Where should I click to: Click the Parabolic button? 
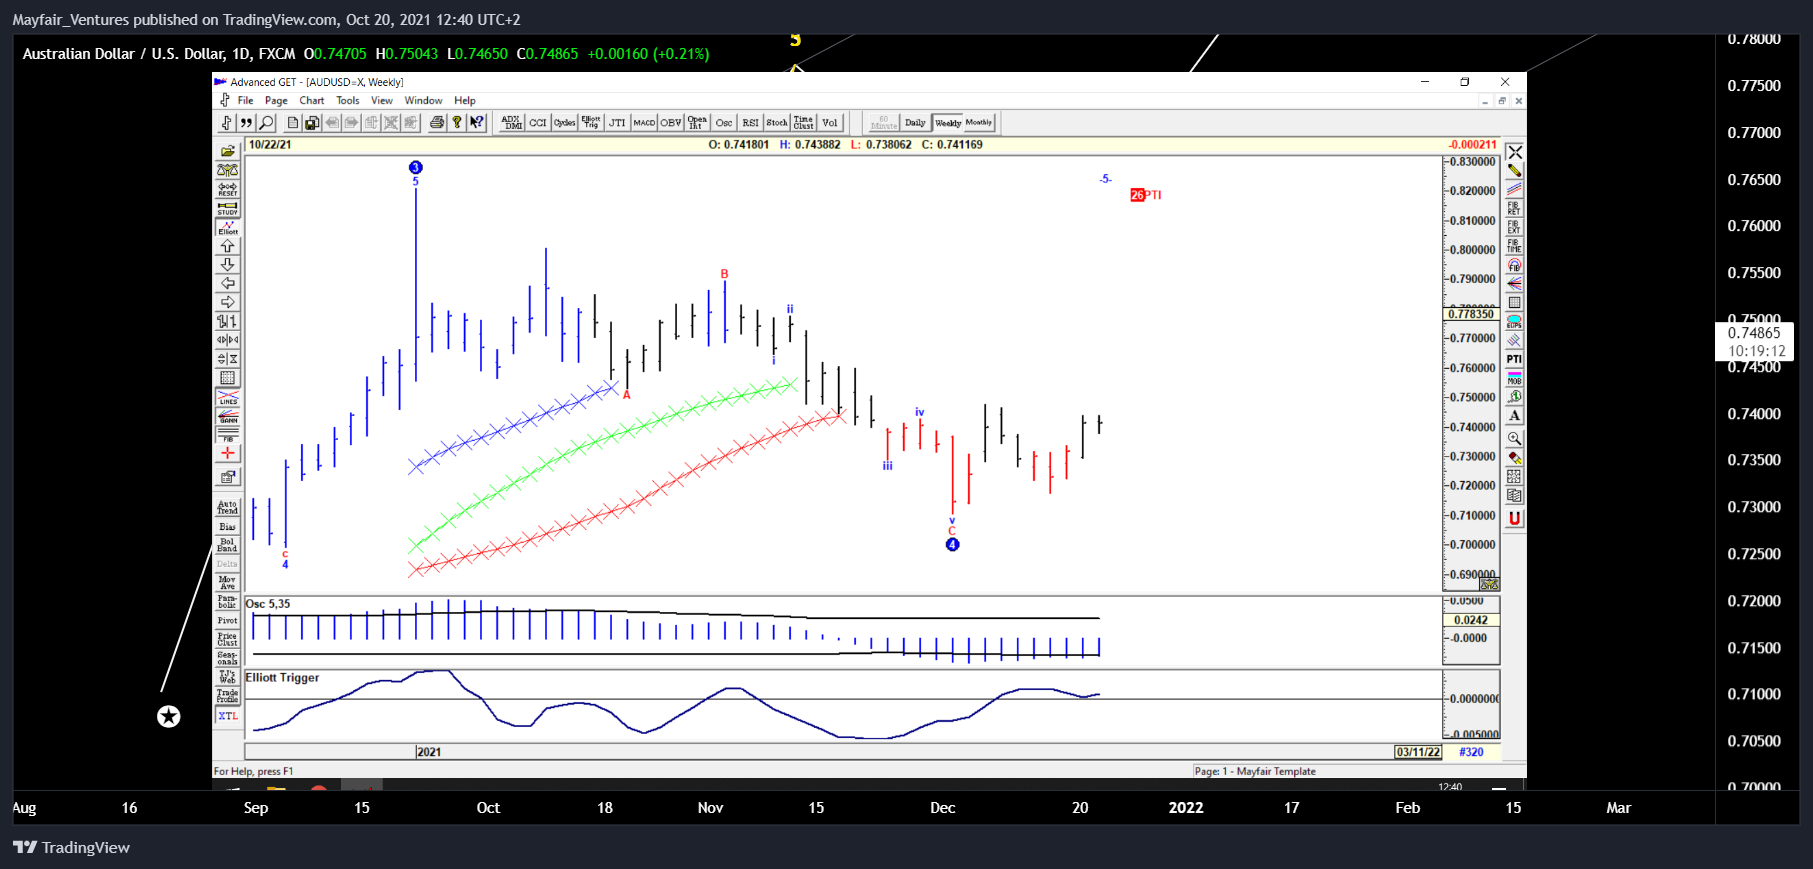coord(228,602)
